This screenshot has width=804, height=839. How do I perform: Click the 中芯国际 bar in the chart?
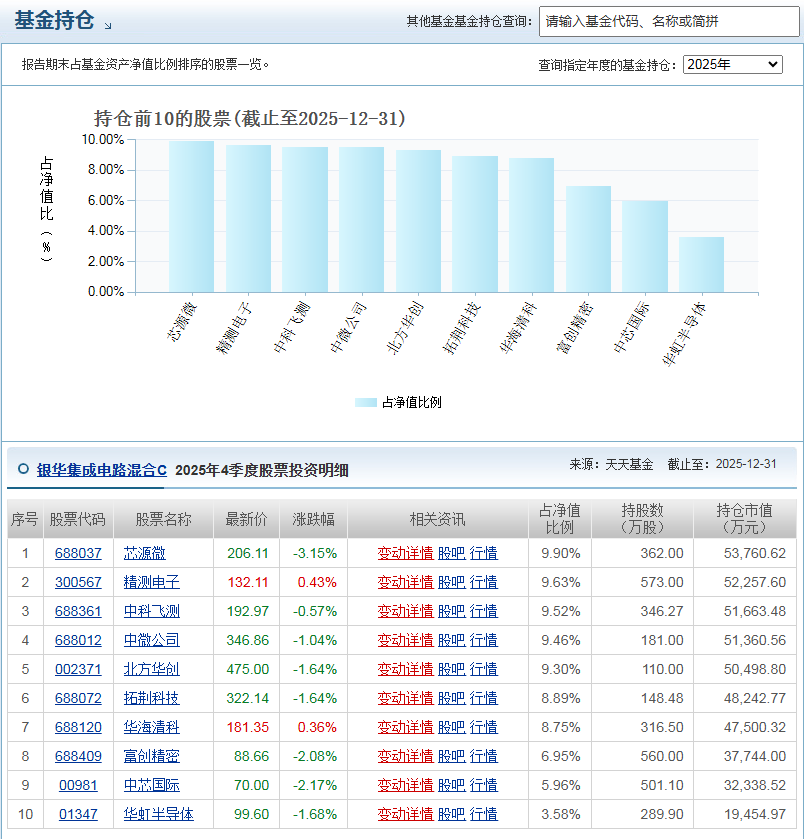[x=645, y=247]
